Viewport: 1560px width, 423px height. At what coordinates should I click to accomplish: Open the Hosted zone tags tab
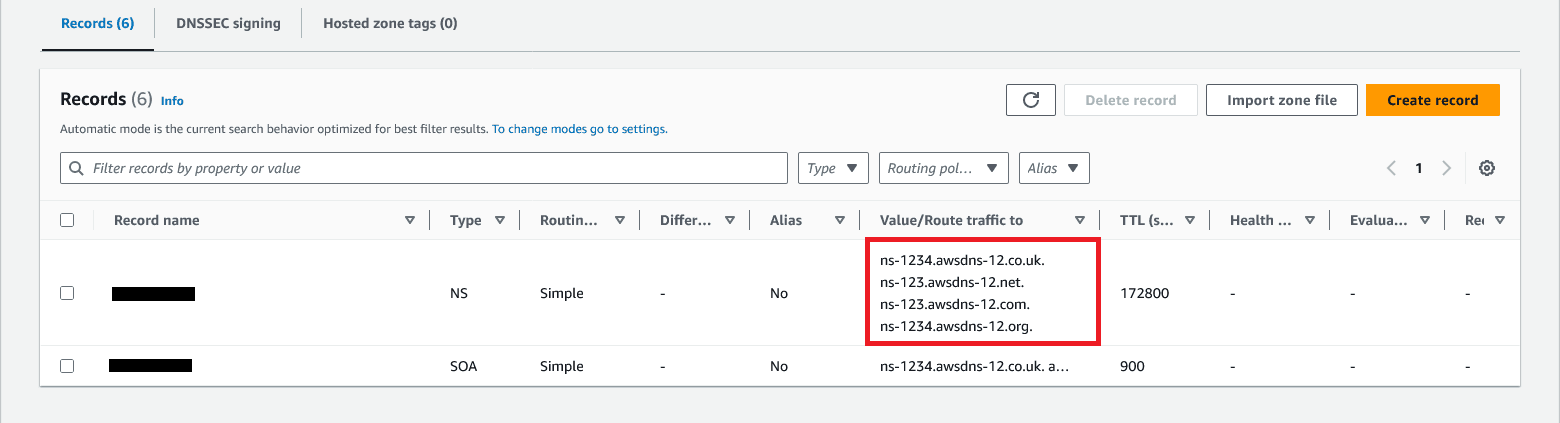point(390,23)
